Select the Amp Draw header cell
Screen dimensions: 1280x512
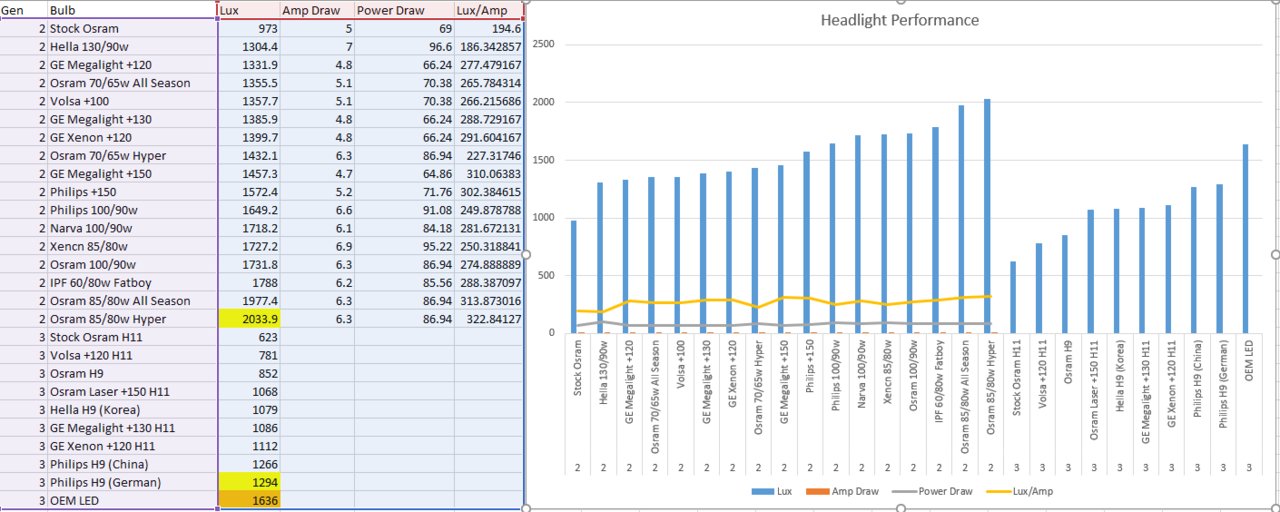pos(317,9)
